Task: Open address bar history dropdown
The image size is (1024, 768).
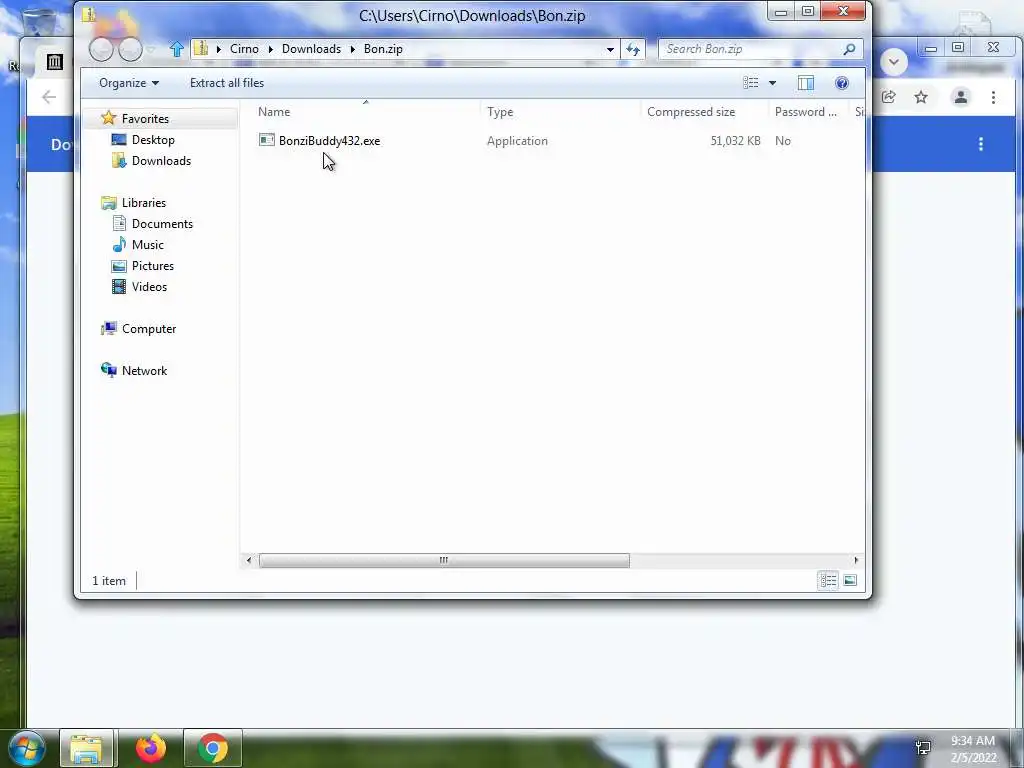Action: [x=610, y=49]
